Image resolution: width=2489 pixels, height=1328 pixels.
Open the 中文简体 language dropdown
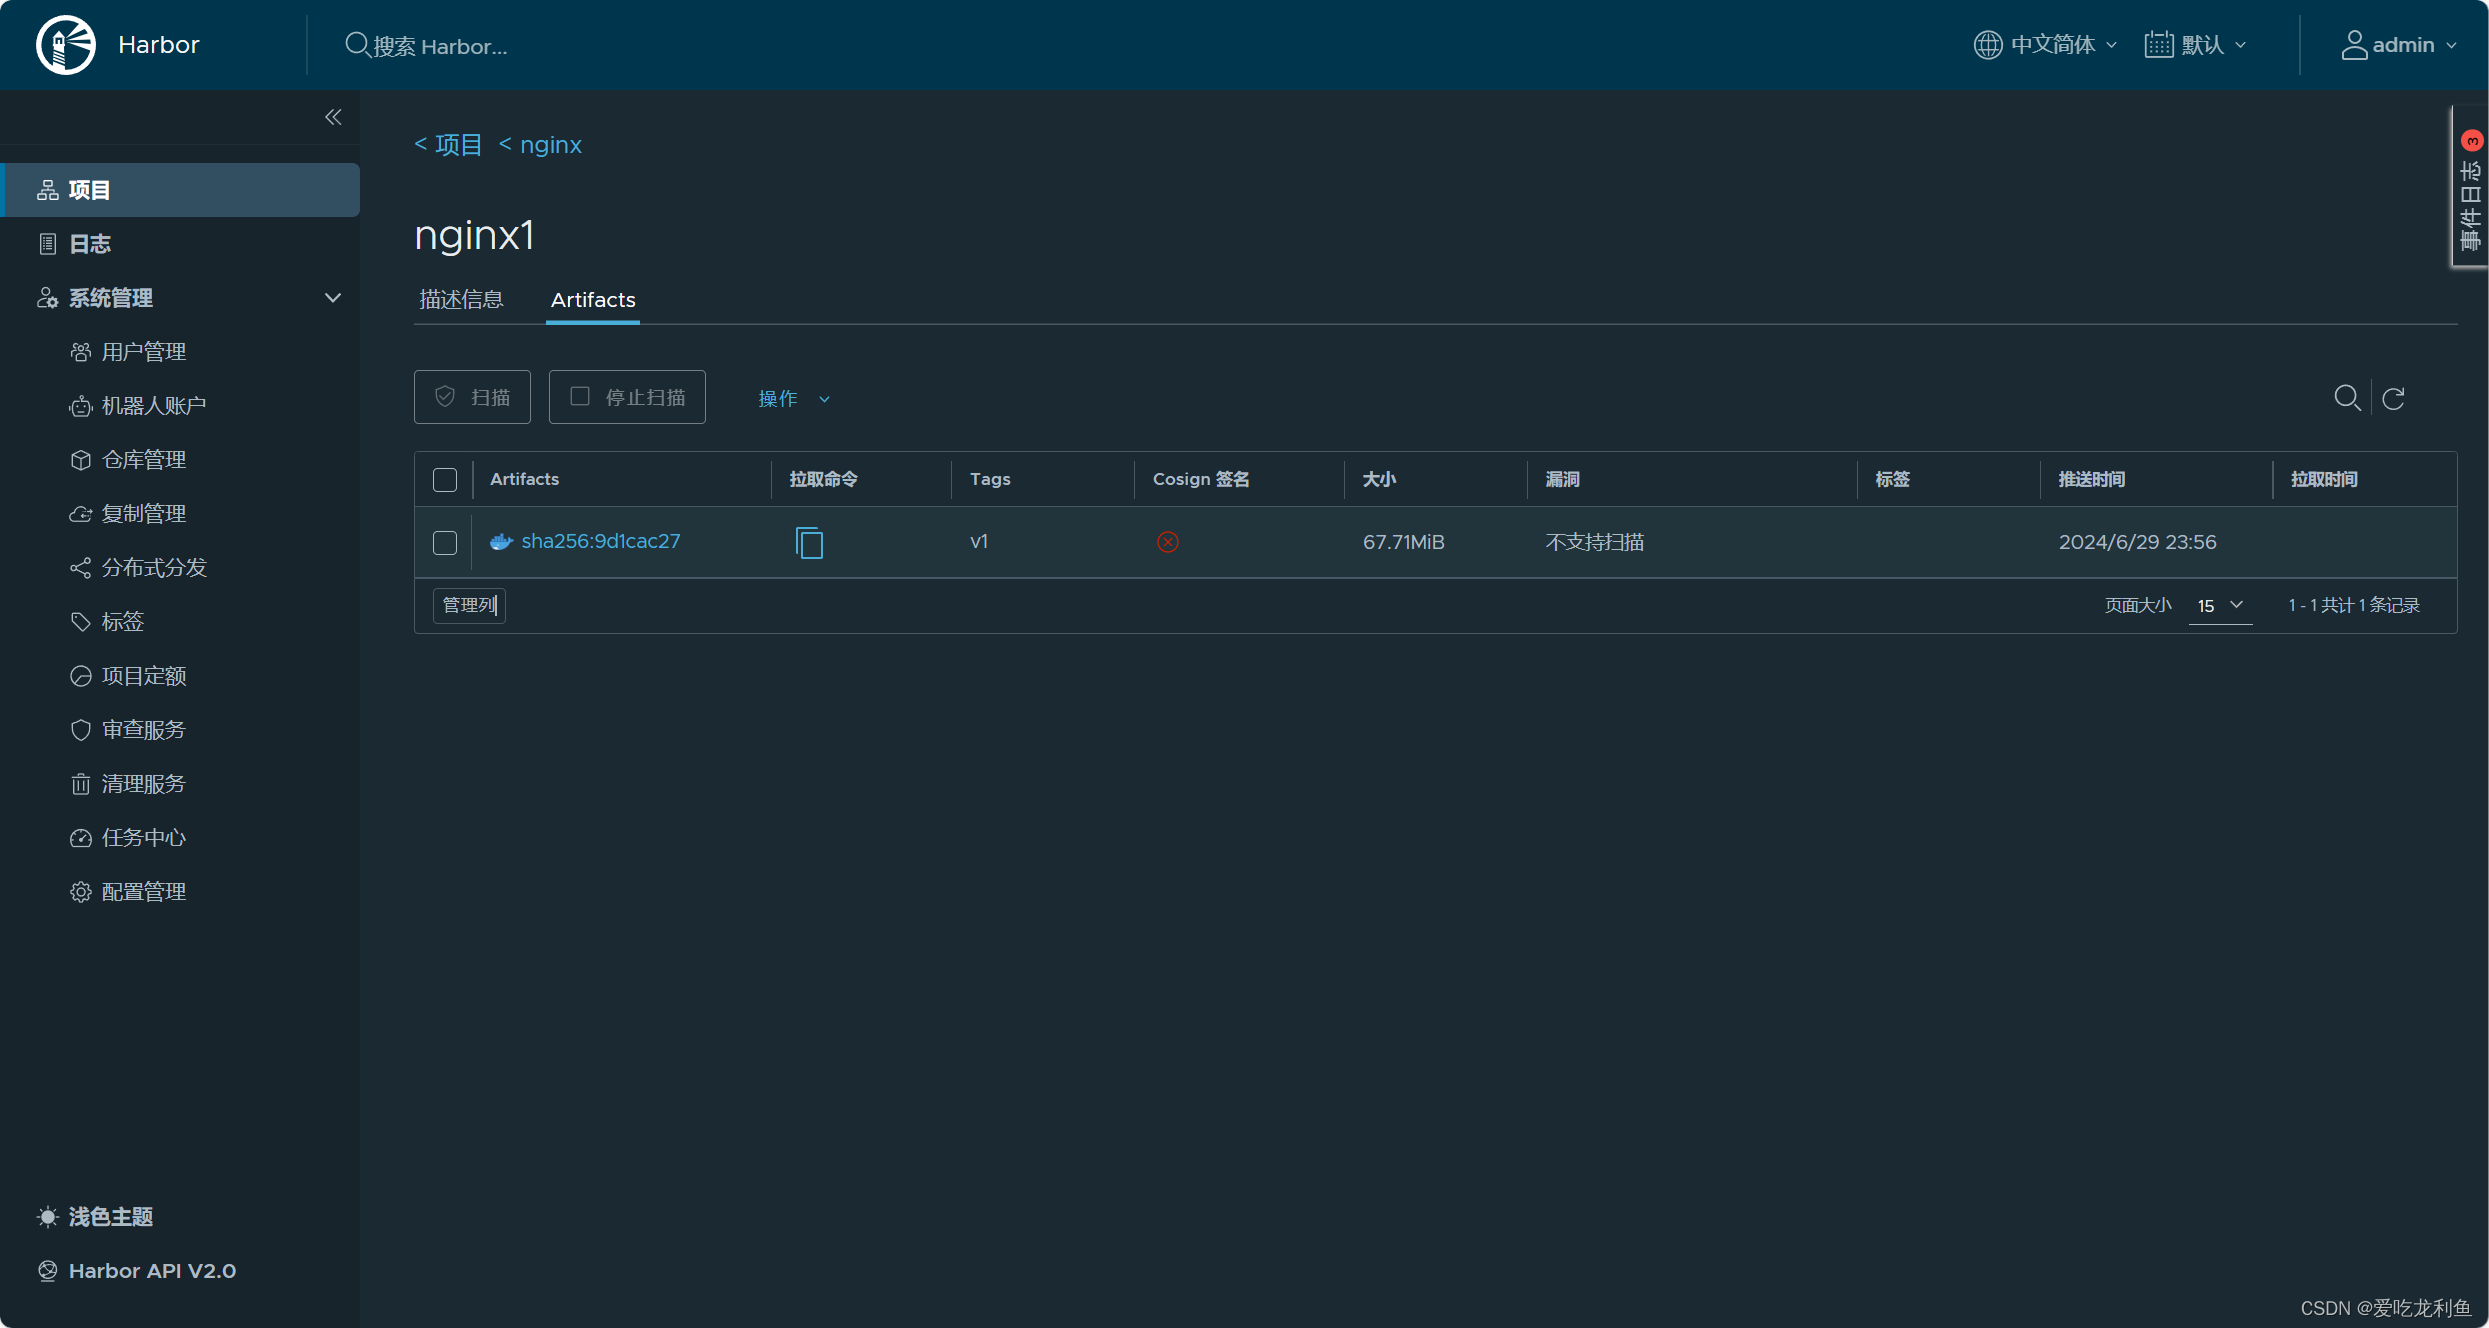coord(2046,45)
